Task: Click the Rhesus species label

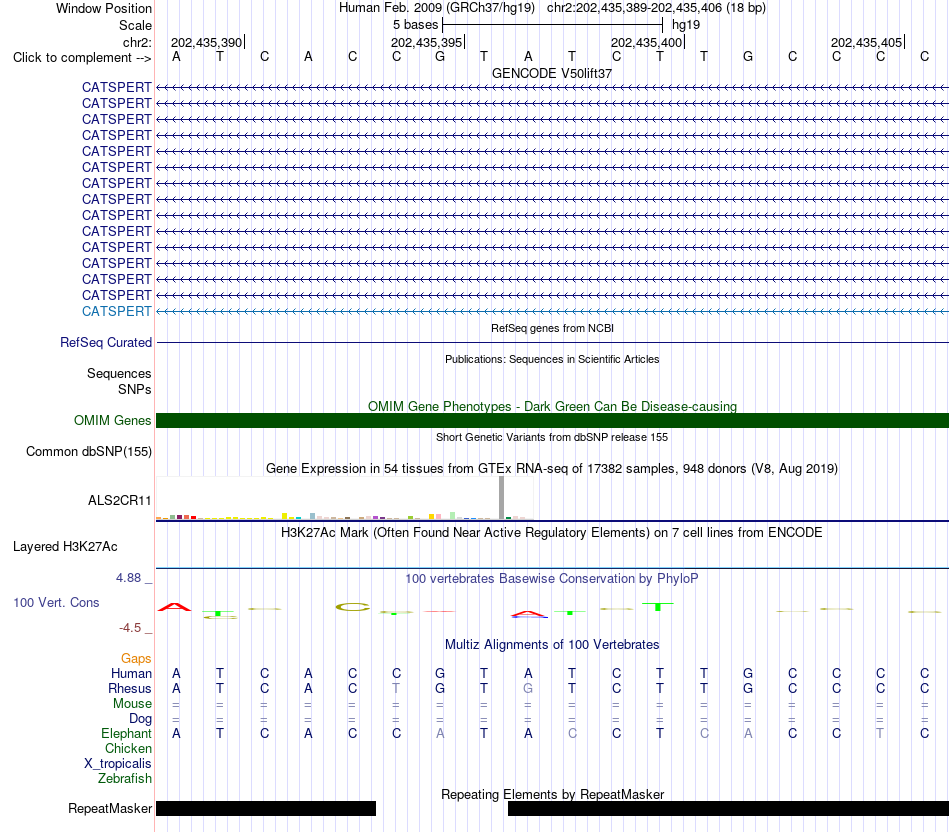Action: [130, 689]
